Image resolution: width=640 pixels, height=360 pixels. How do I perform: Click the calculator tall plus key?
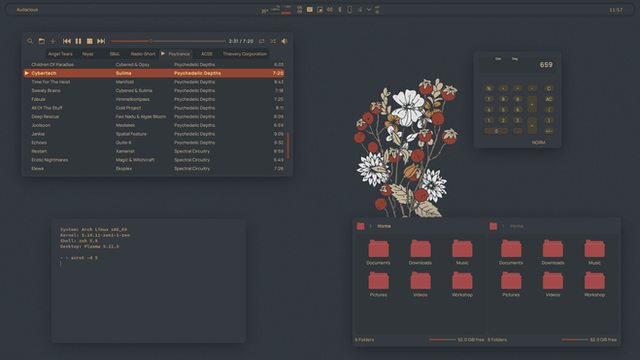point(532,104)
